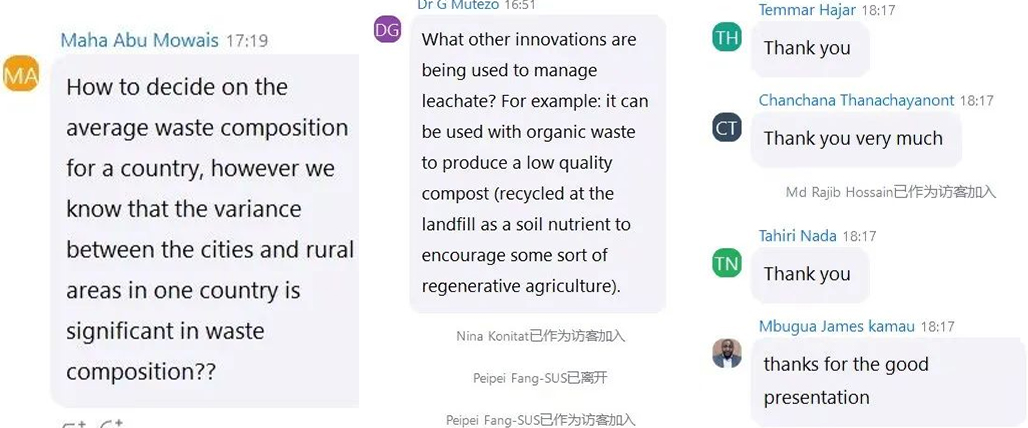The image size is (1028, 428).
Task: Click Temmar Hajar's TH avatar
Action: pyautogui.click(x=727, y=38)
